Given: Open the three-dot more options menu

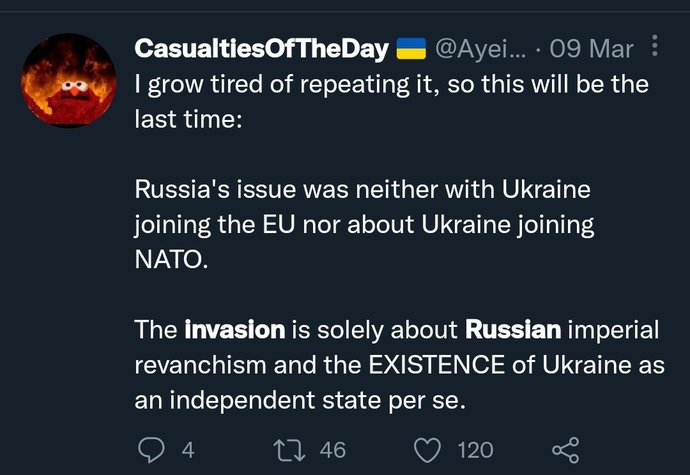Looking at the screenshot, I should tap(654, 45).
